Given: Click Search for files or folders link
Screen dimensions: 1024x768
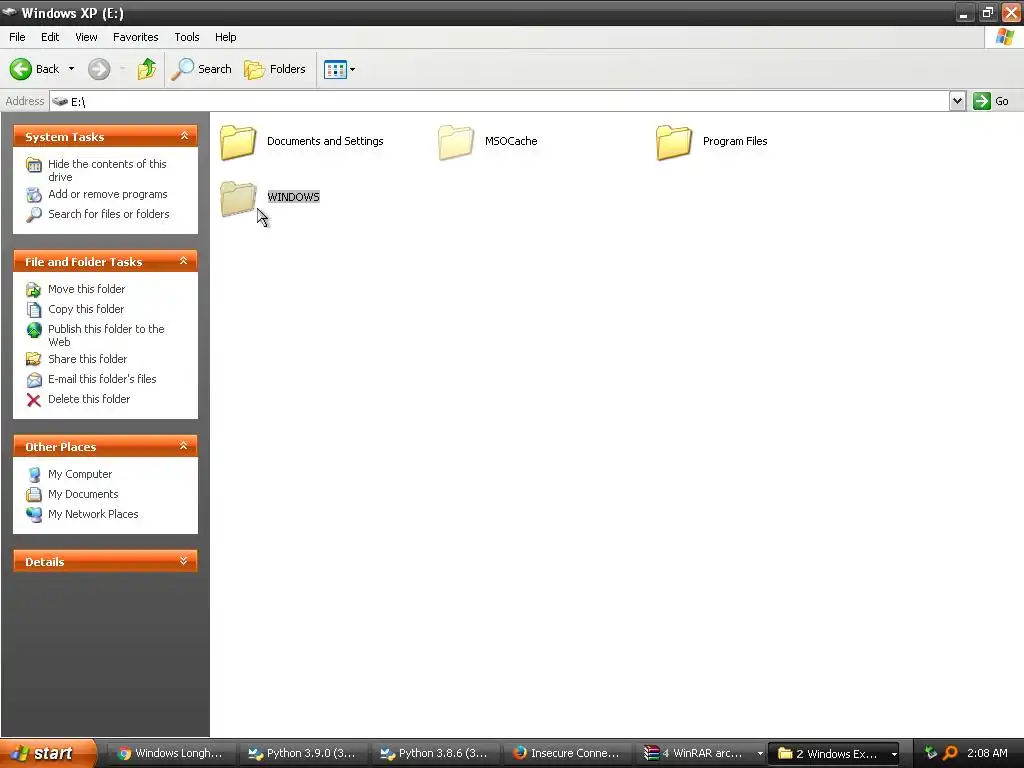Looking at the screenshot, I should [x=108, y=214].
